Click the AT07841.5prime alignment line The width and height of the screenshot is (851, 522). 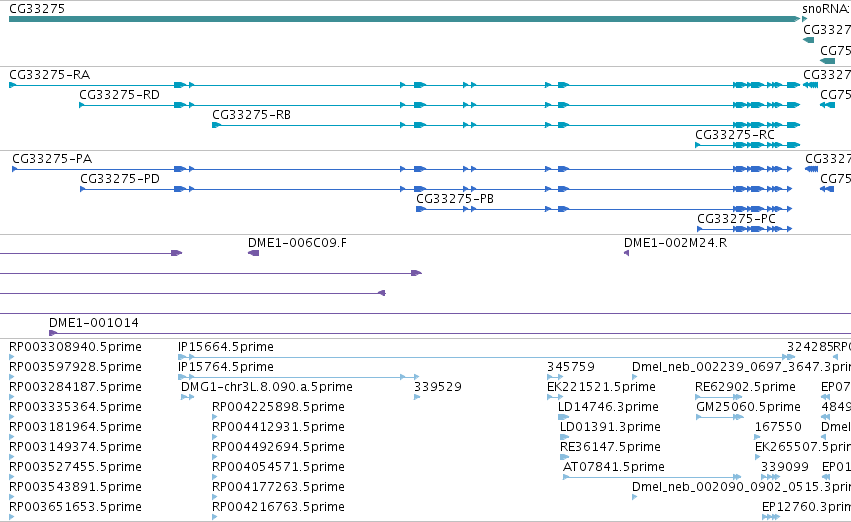652,477
